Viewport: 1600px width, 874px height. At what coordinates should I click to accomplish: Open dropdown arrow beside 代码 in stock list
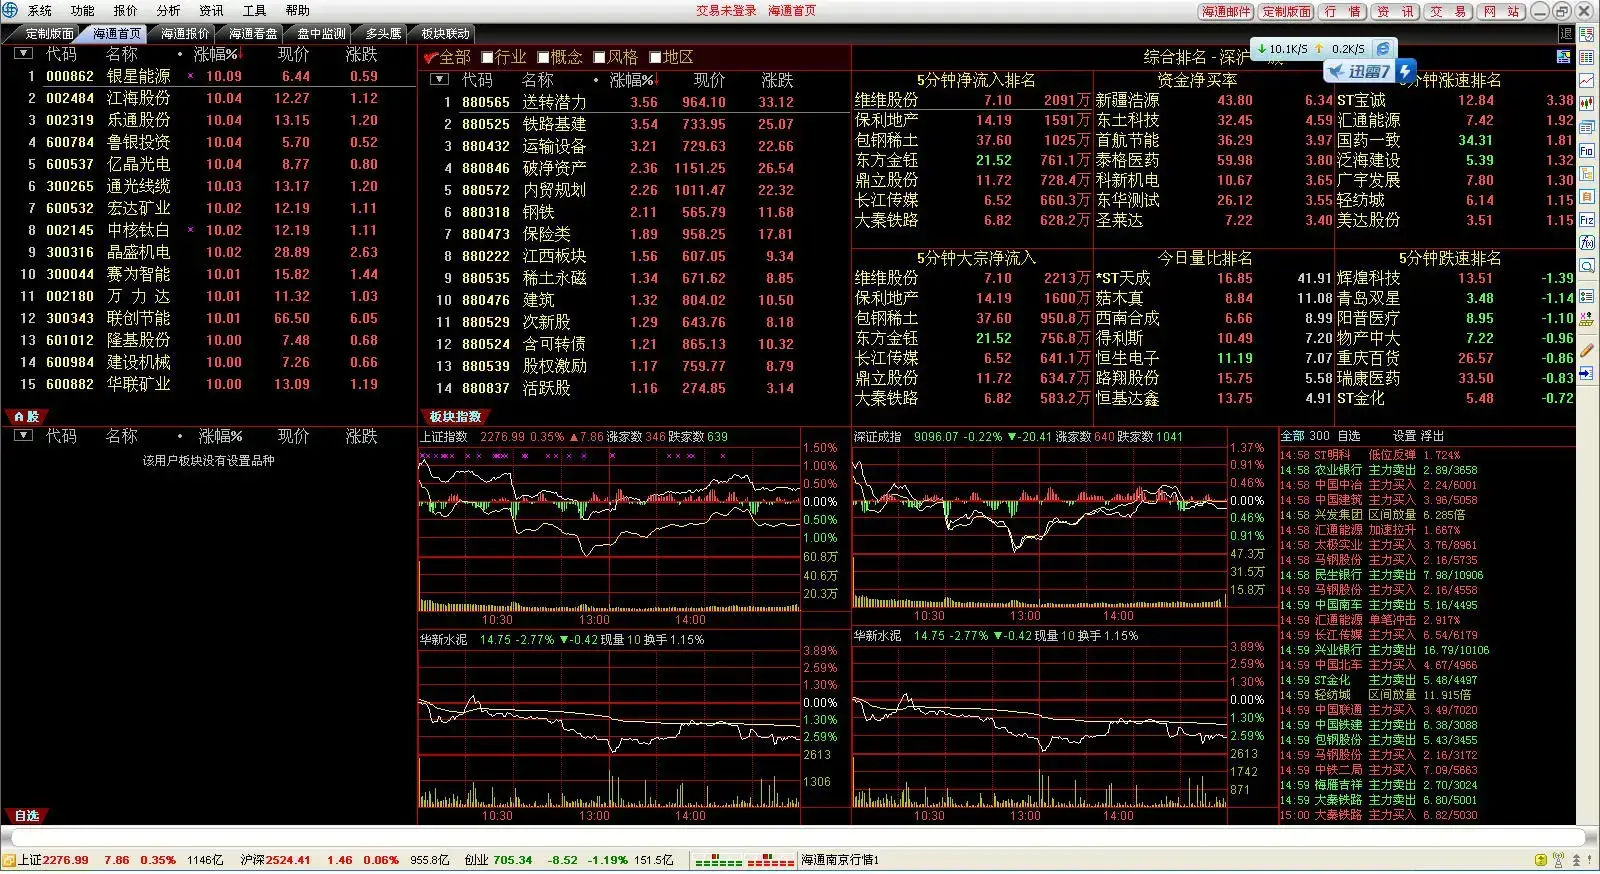point(23,54)
